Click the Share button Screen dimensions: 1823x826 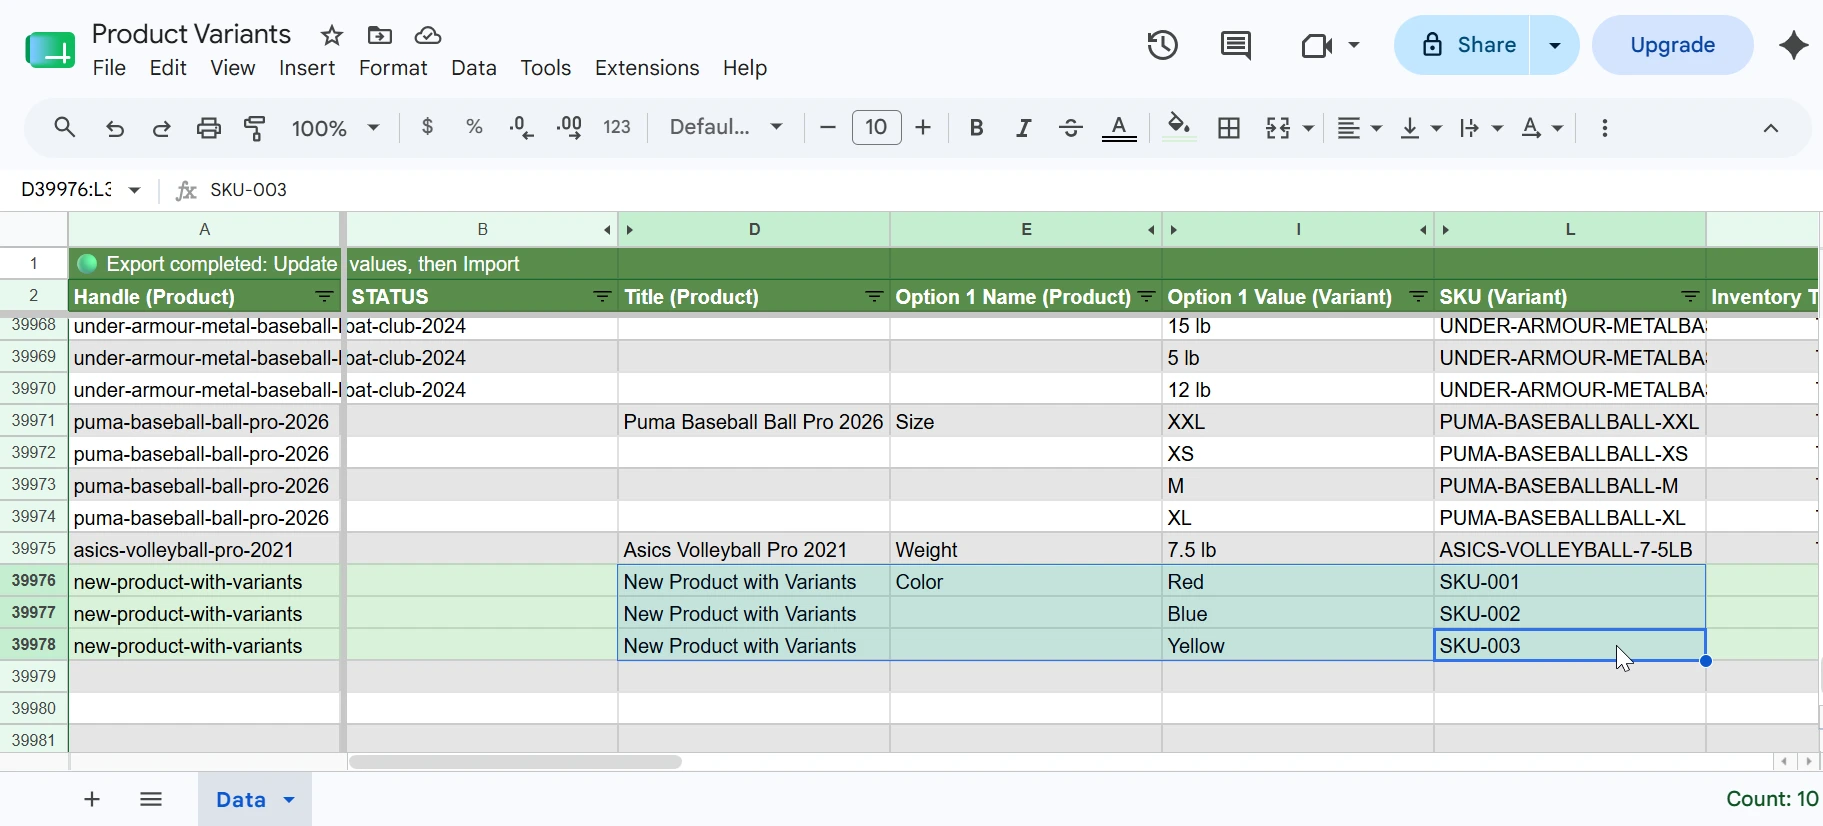(1462, 45)
